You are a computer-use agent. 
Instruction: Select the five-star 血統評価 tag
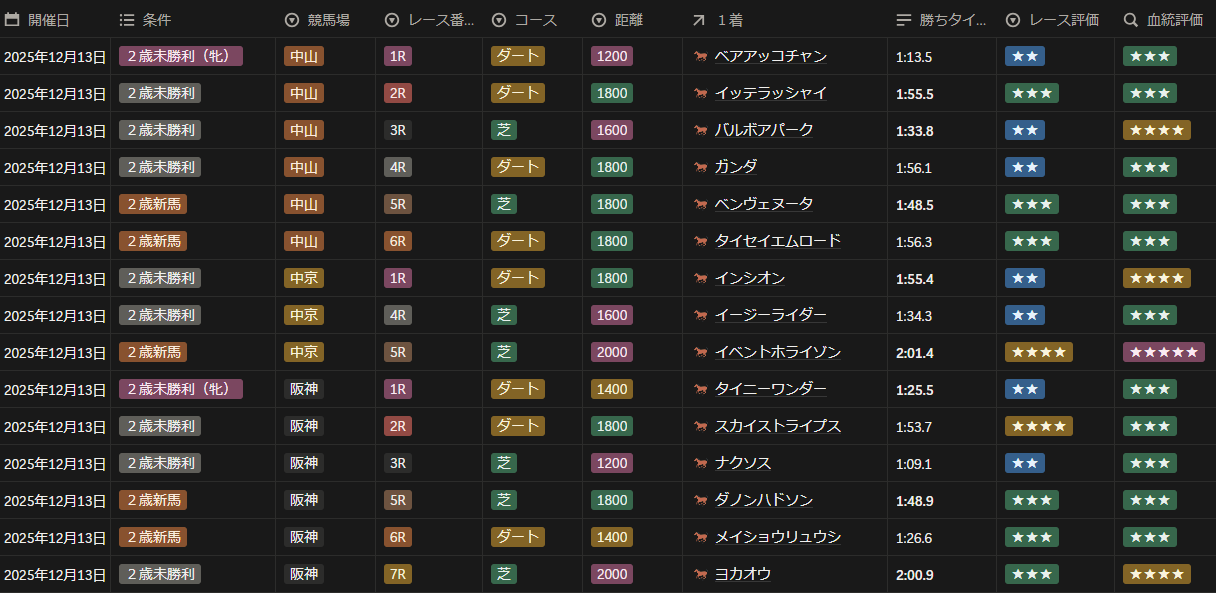tap(1163, 353)
